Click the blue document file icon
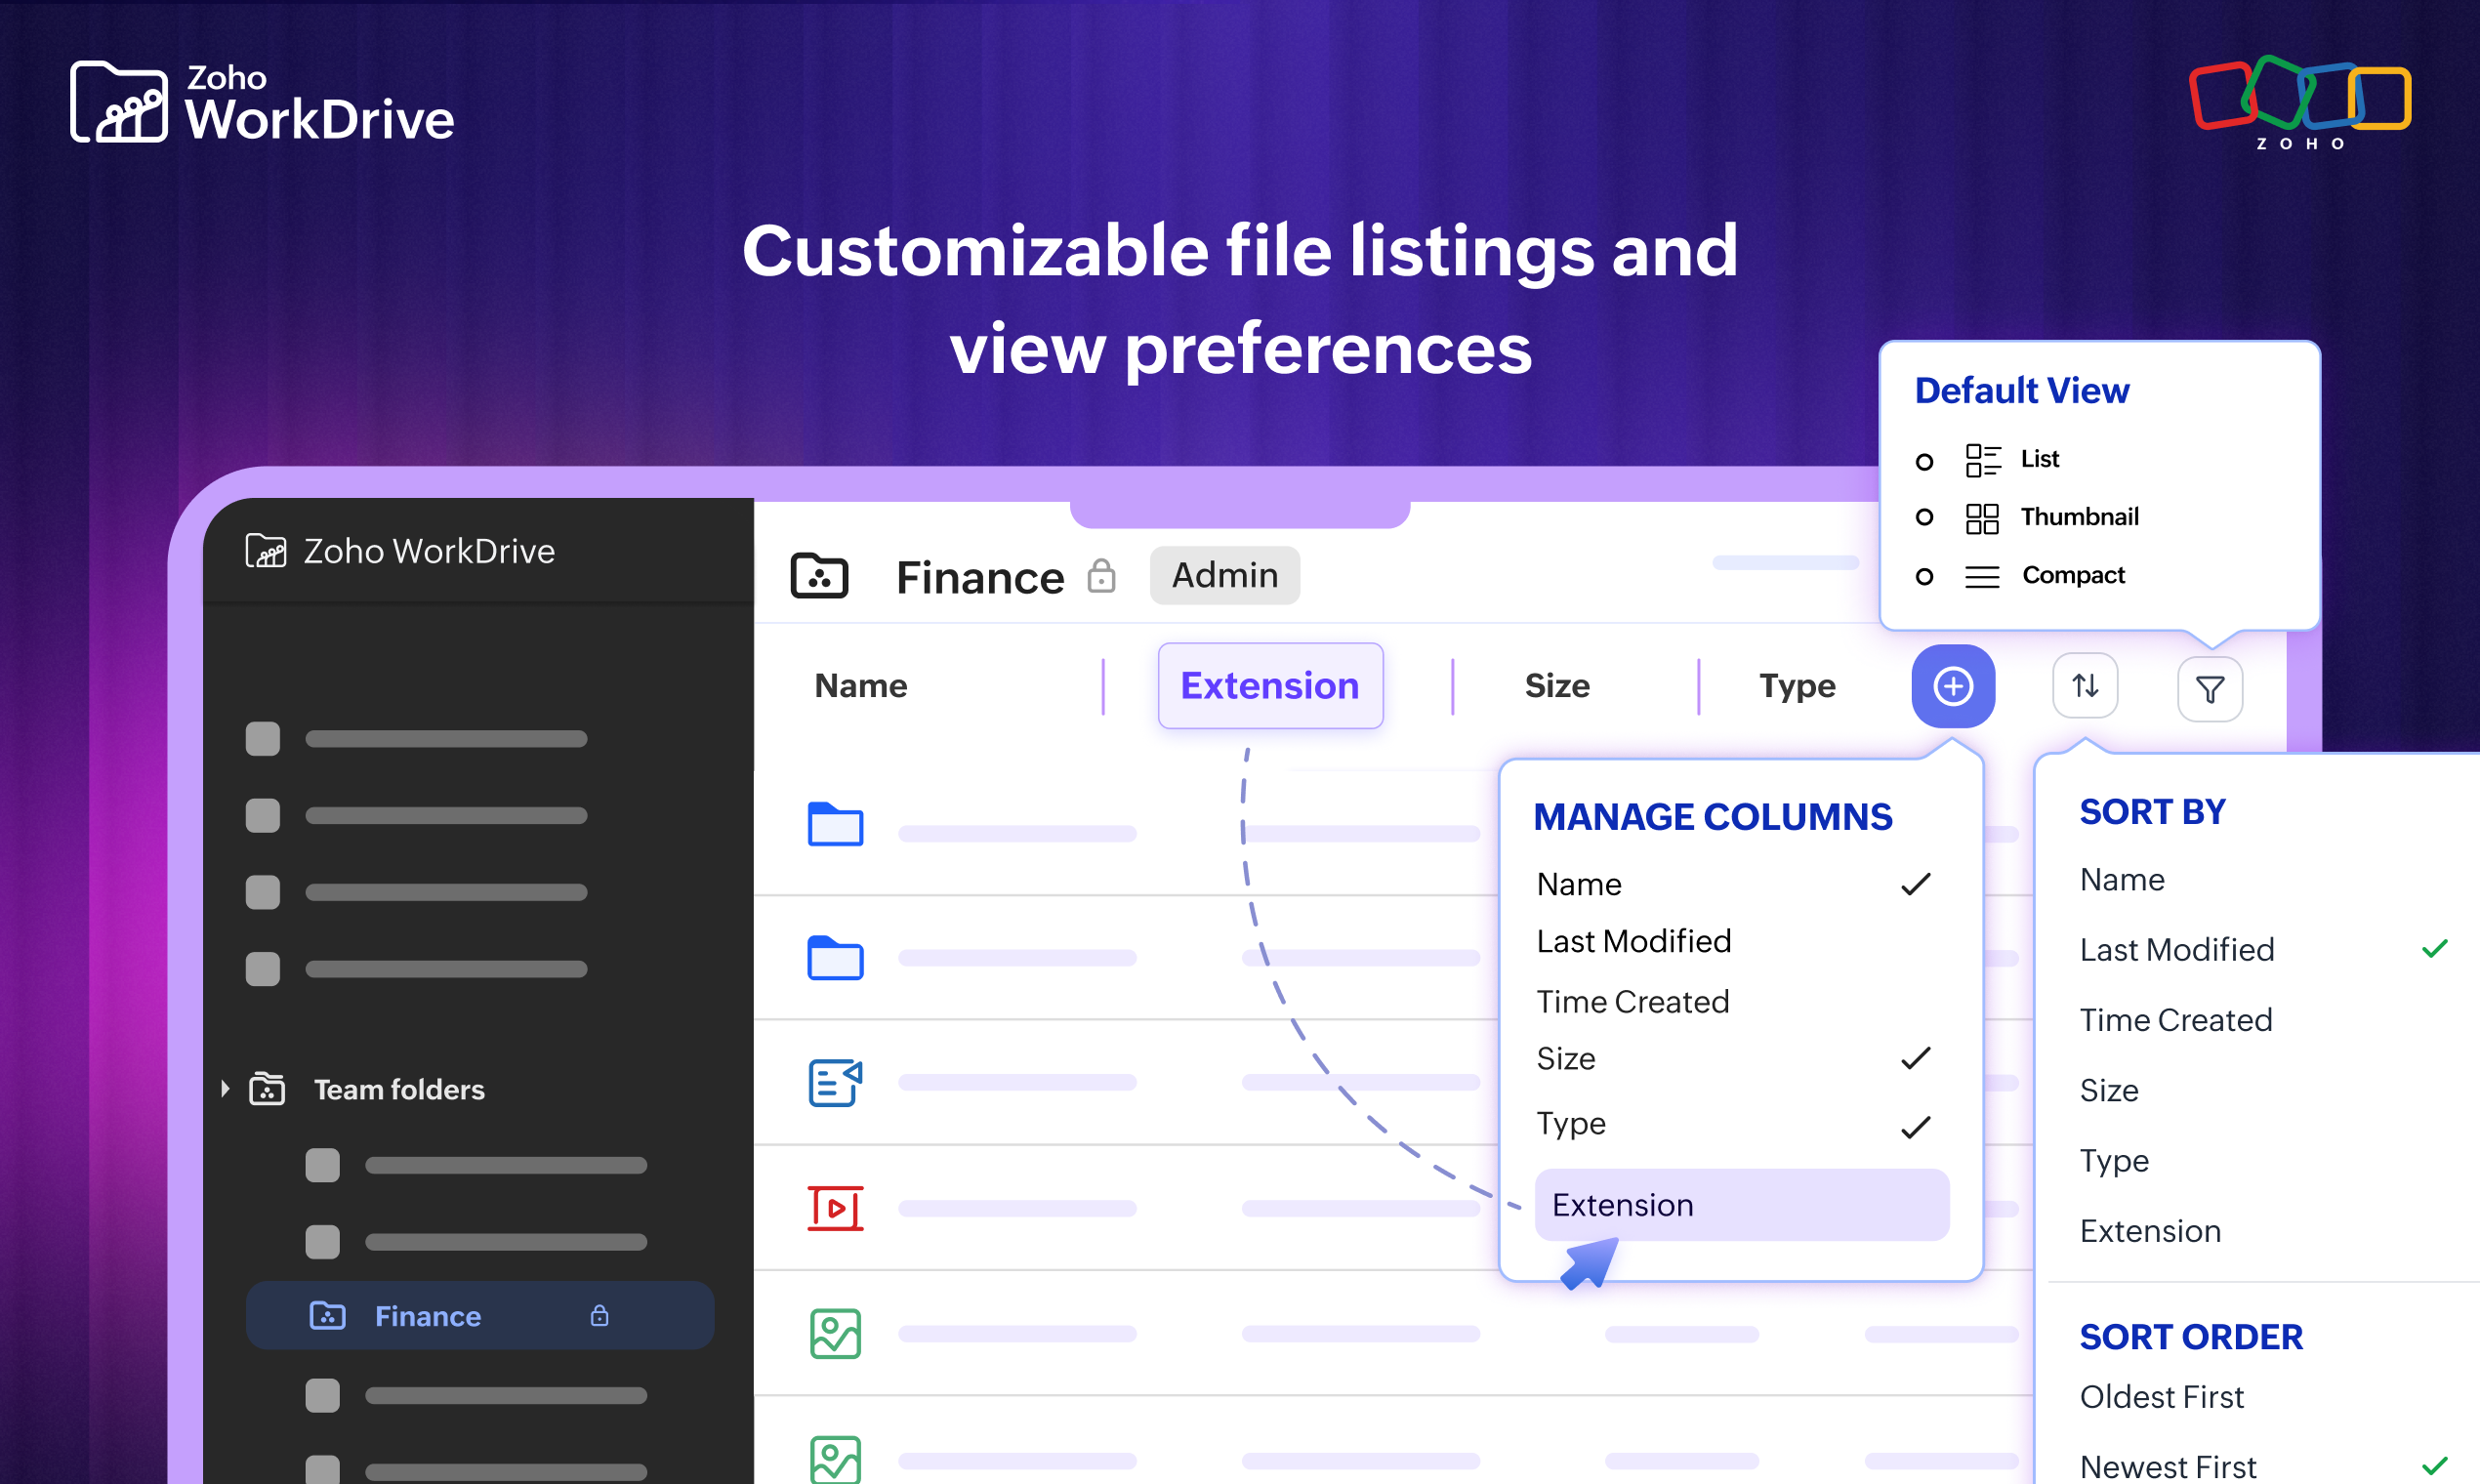 [836, 1082]
